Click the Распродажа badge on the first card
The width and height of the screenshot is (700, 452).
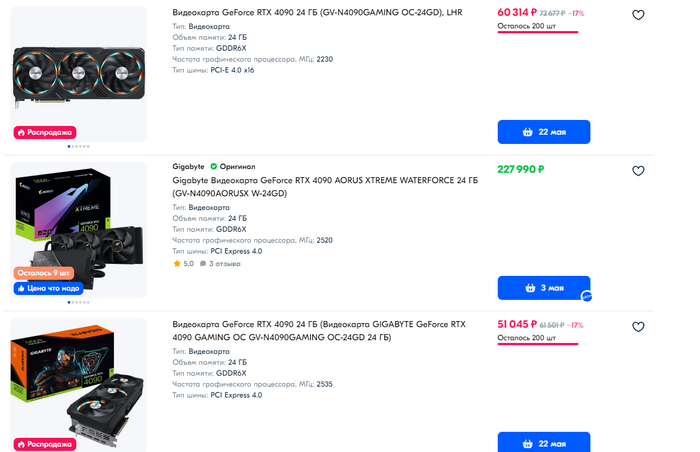[44, 132]
